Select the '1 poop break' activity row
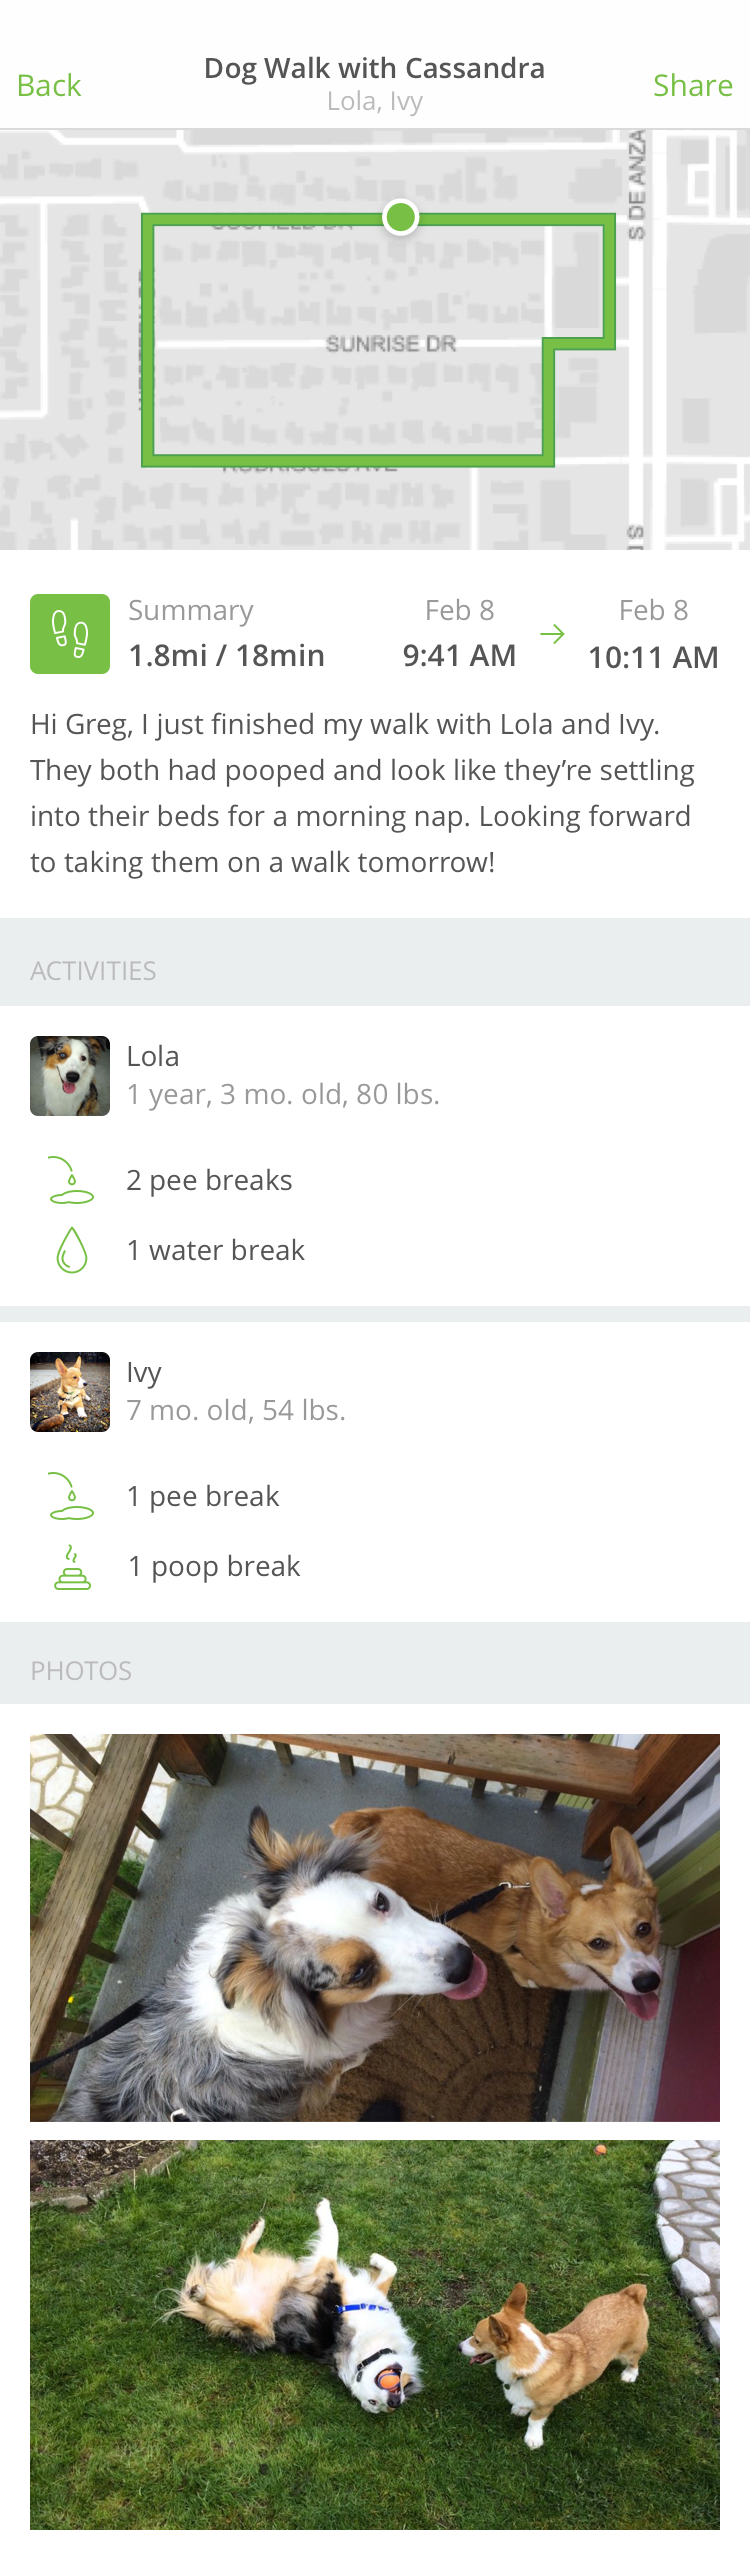The height and width of the screenshot is (2560, 750). click(375, 1566)
